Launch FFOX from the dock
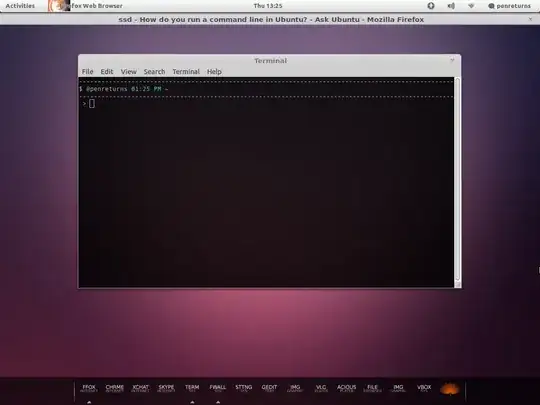 point(89,388)
